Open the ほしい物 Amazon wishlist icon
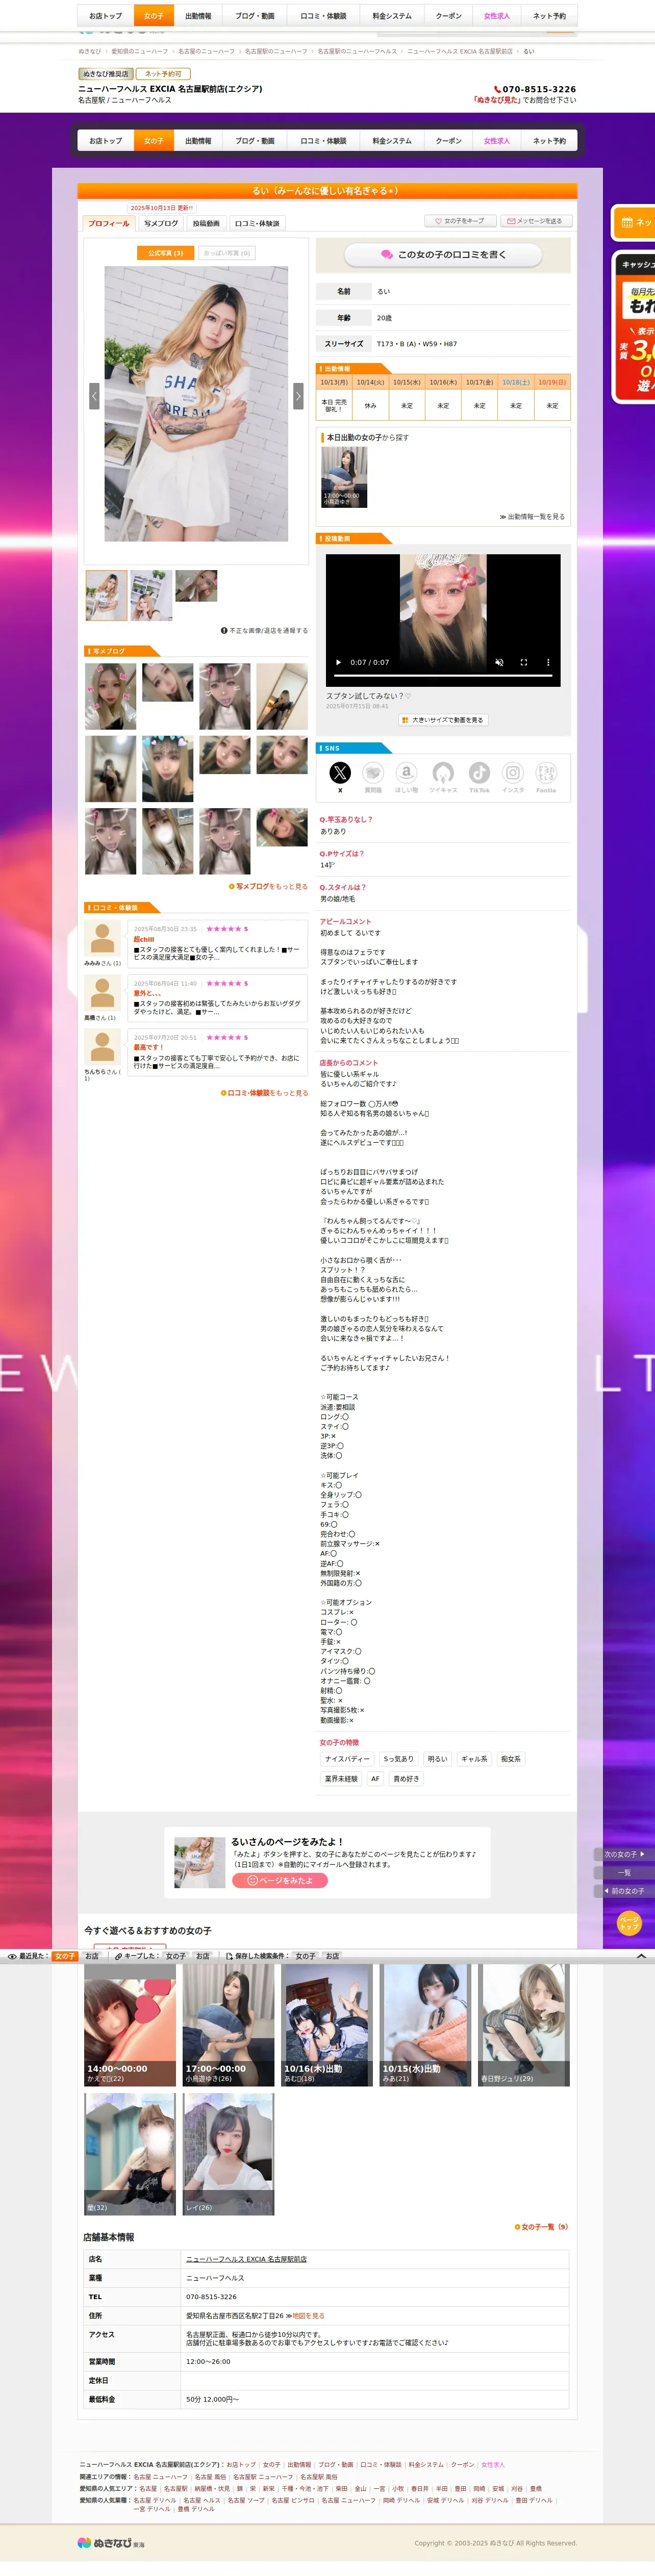The width and height of the screenshot is (655, 2576). coord(406,773)
